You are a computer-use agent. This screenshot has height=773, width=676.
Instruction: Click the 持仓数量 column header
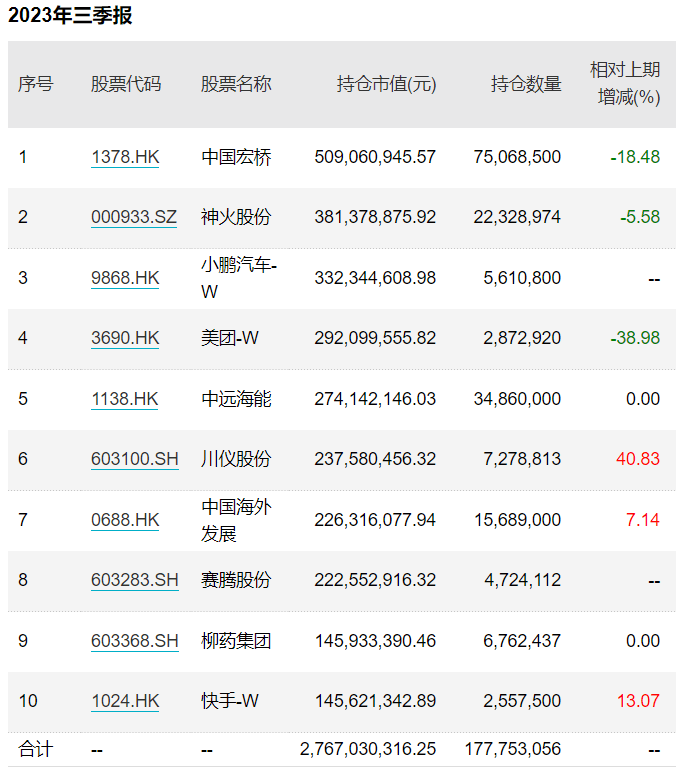point(526,84)
